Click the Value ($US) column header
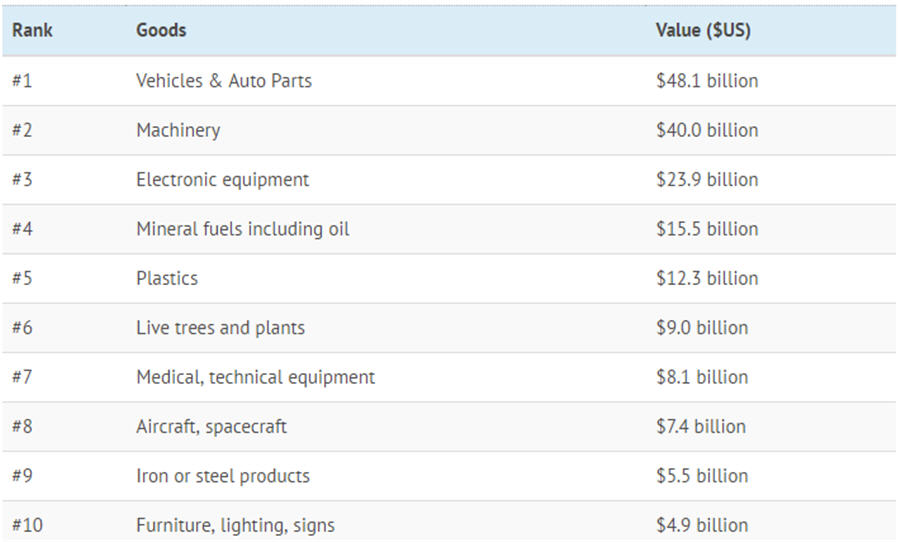The width and height of the screenshot is (900, 542). [x=703, y=30]
